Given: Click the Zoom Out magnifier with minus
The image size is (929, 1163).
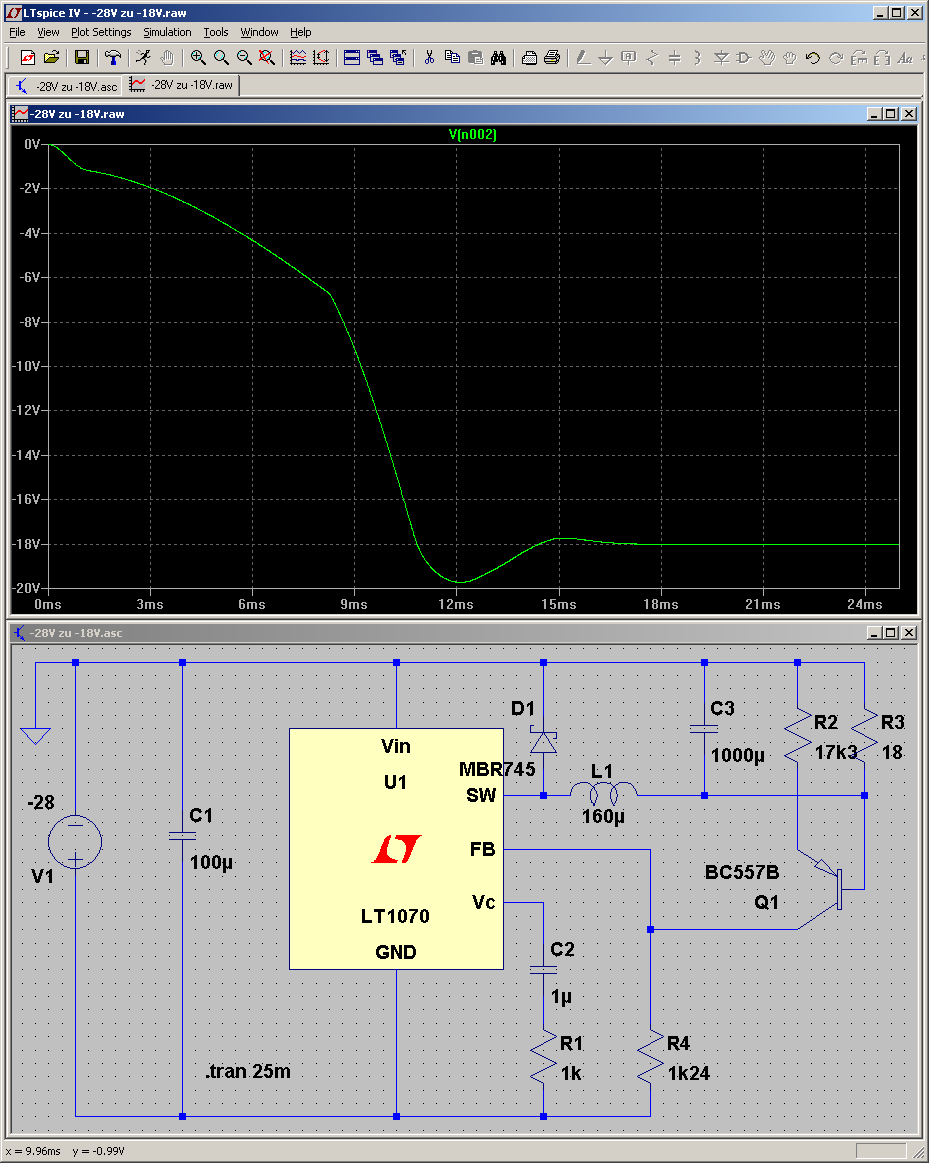Looking at the screenshot, I should pos(244,57).
